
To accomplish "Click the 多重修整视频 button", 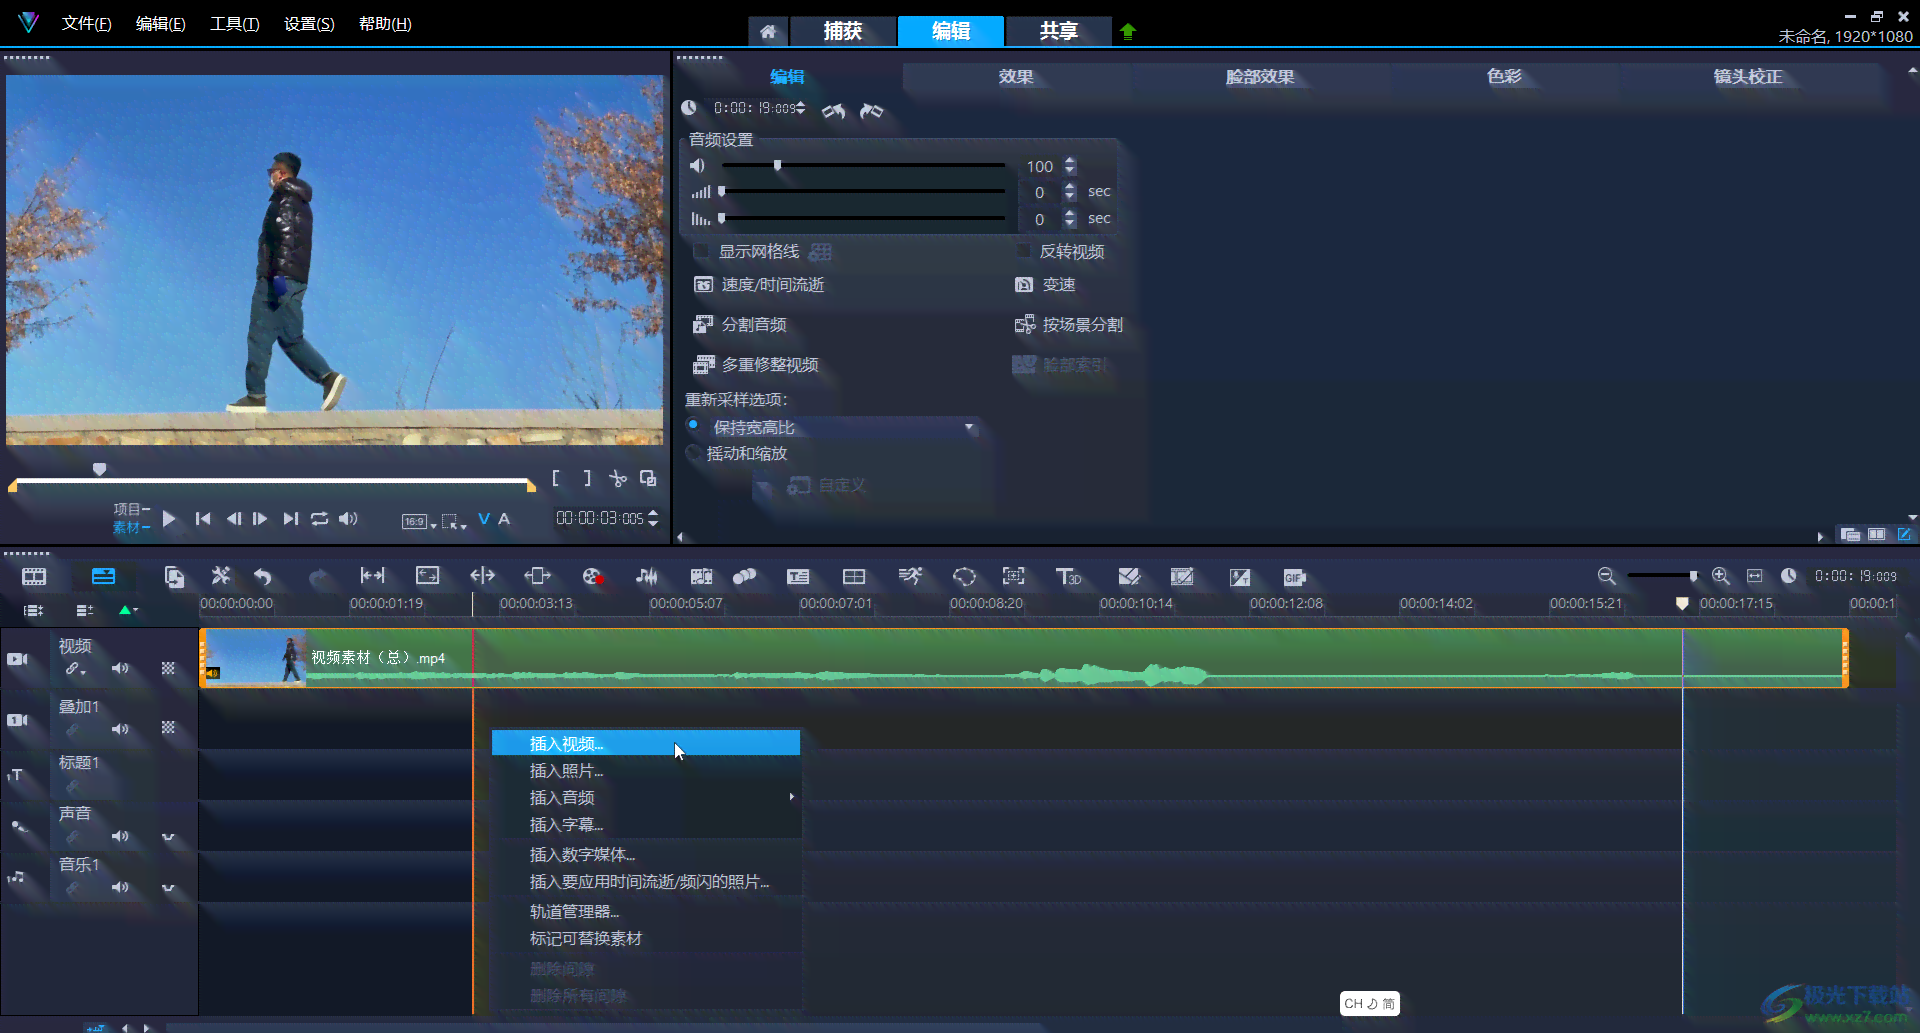I will 756,365.
